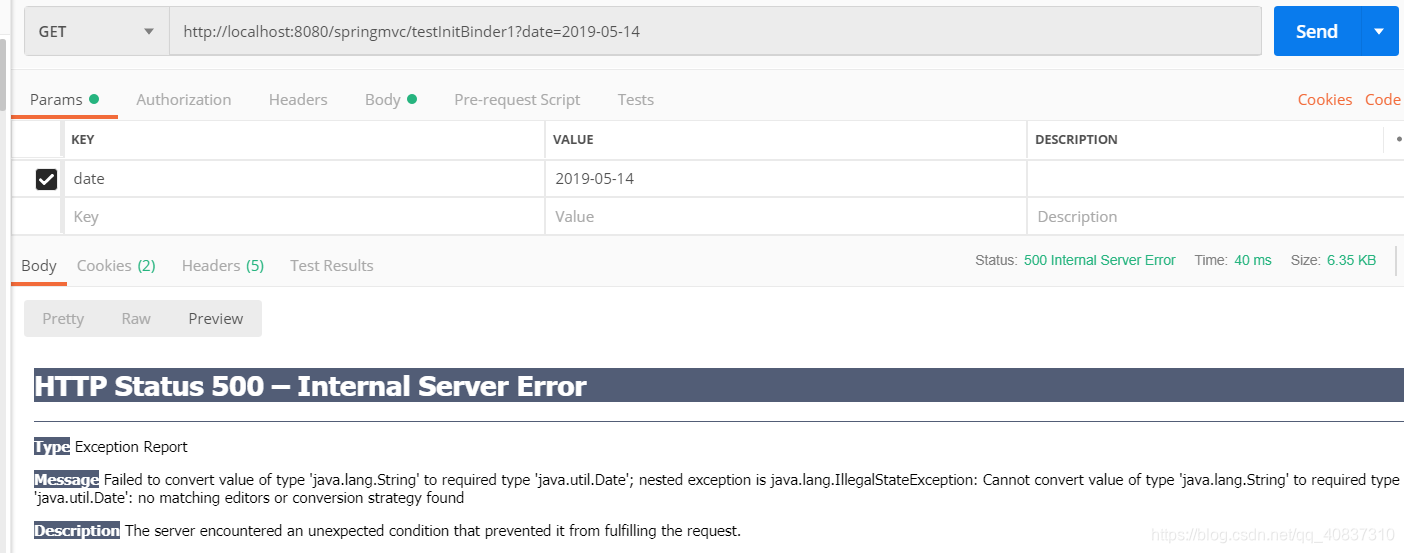Screen dimensions: 1404x553
Task: Select the response Body tab
Action: (x=39, y=265)
